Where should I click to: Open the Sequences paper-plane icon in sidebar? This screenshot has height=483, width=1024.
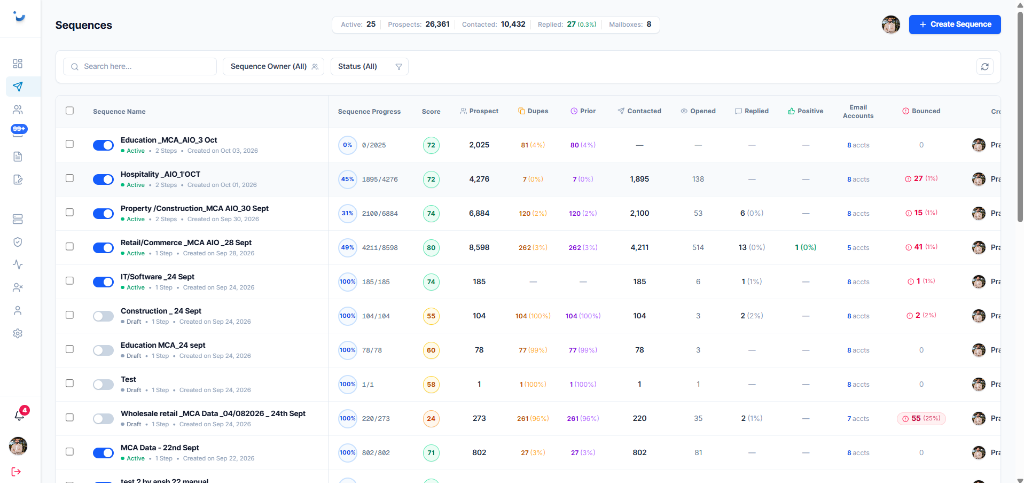[18, 87]
